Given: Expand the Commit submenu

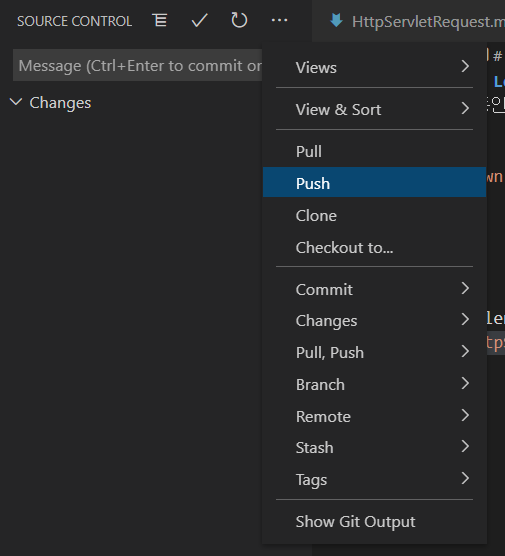Looking at the screenshot, I should pos(374,289).
